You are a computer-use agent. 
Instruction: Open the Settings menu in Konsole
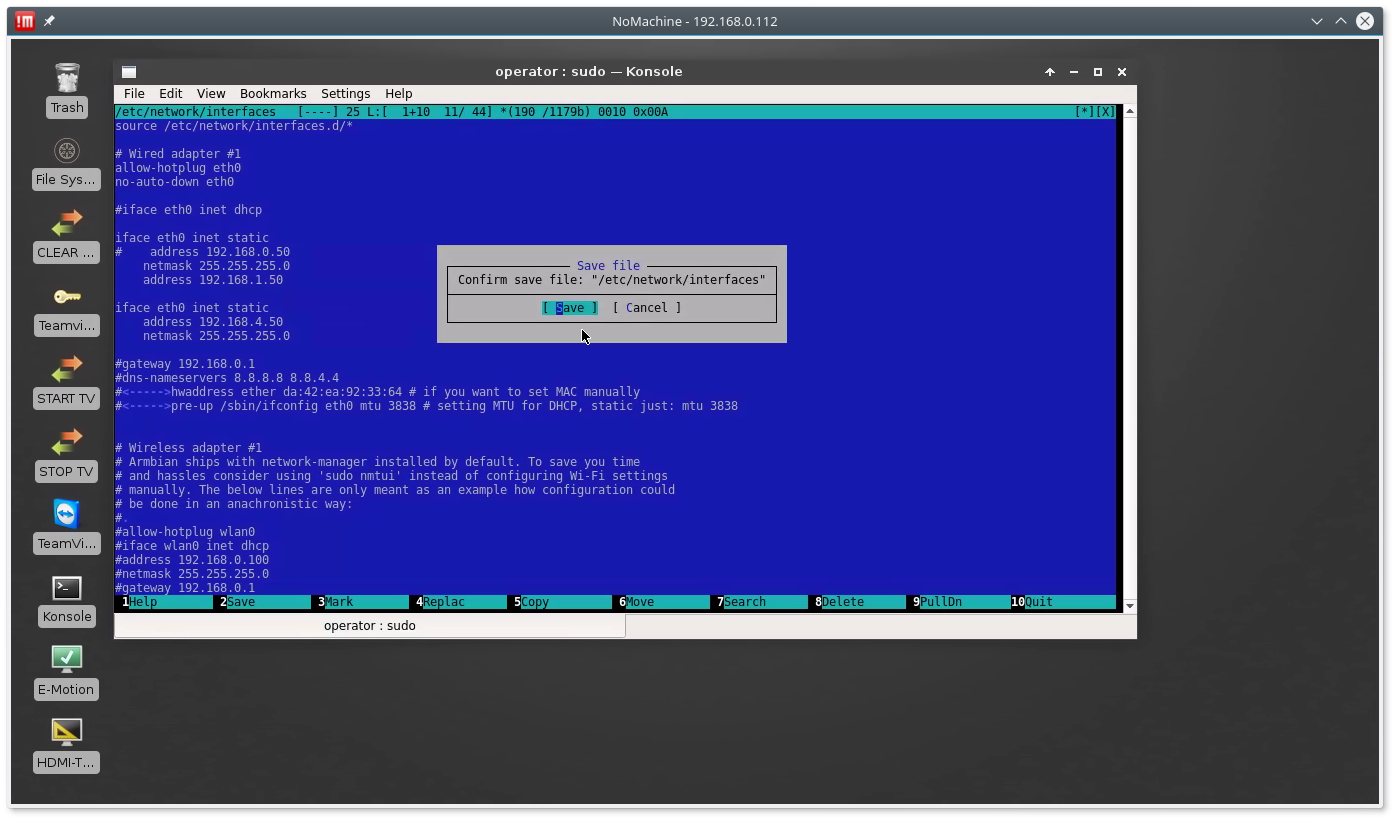click(345, 93)
